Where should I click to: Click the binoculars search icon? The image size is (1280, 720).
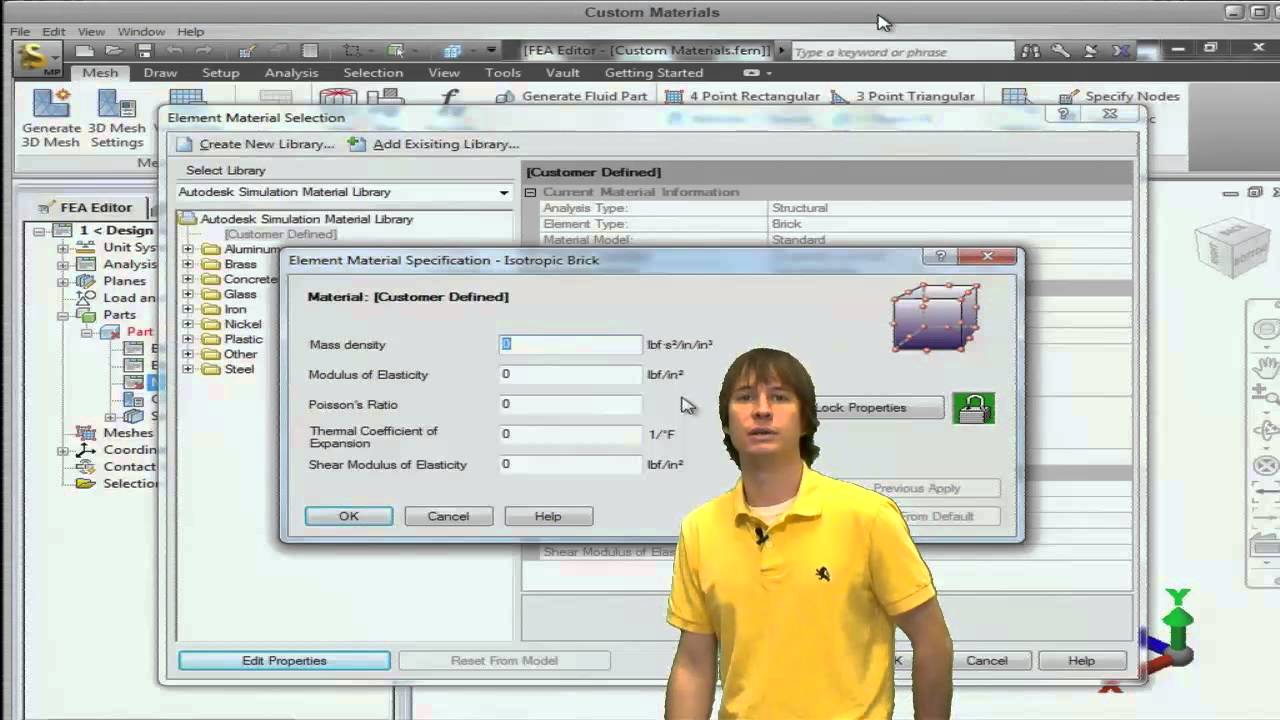1030,51
